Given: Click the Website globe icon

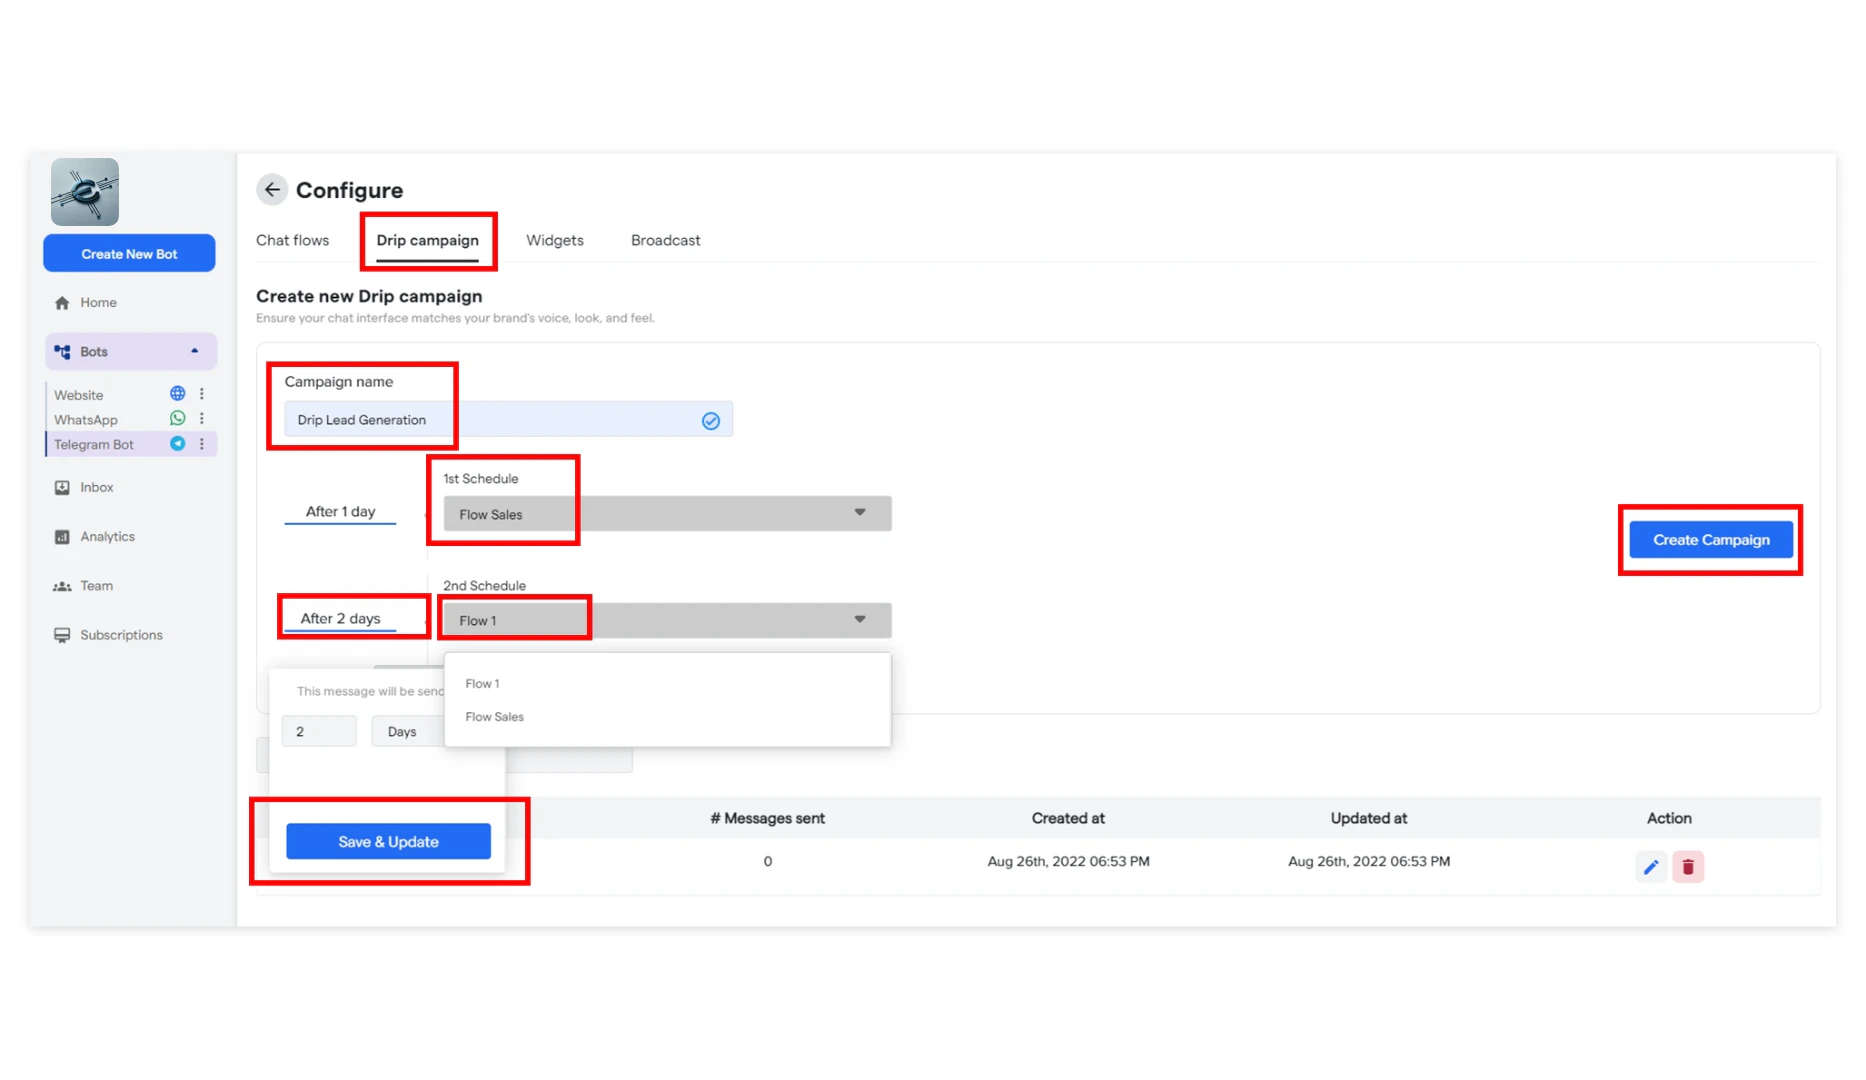Looking at the screenshot, I should coord(178,394).
